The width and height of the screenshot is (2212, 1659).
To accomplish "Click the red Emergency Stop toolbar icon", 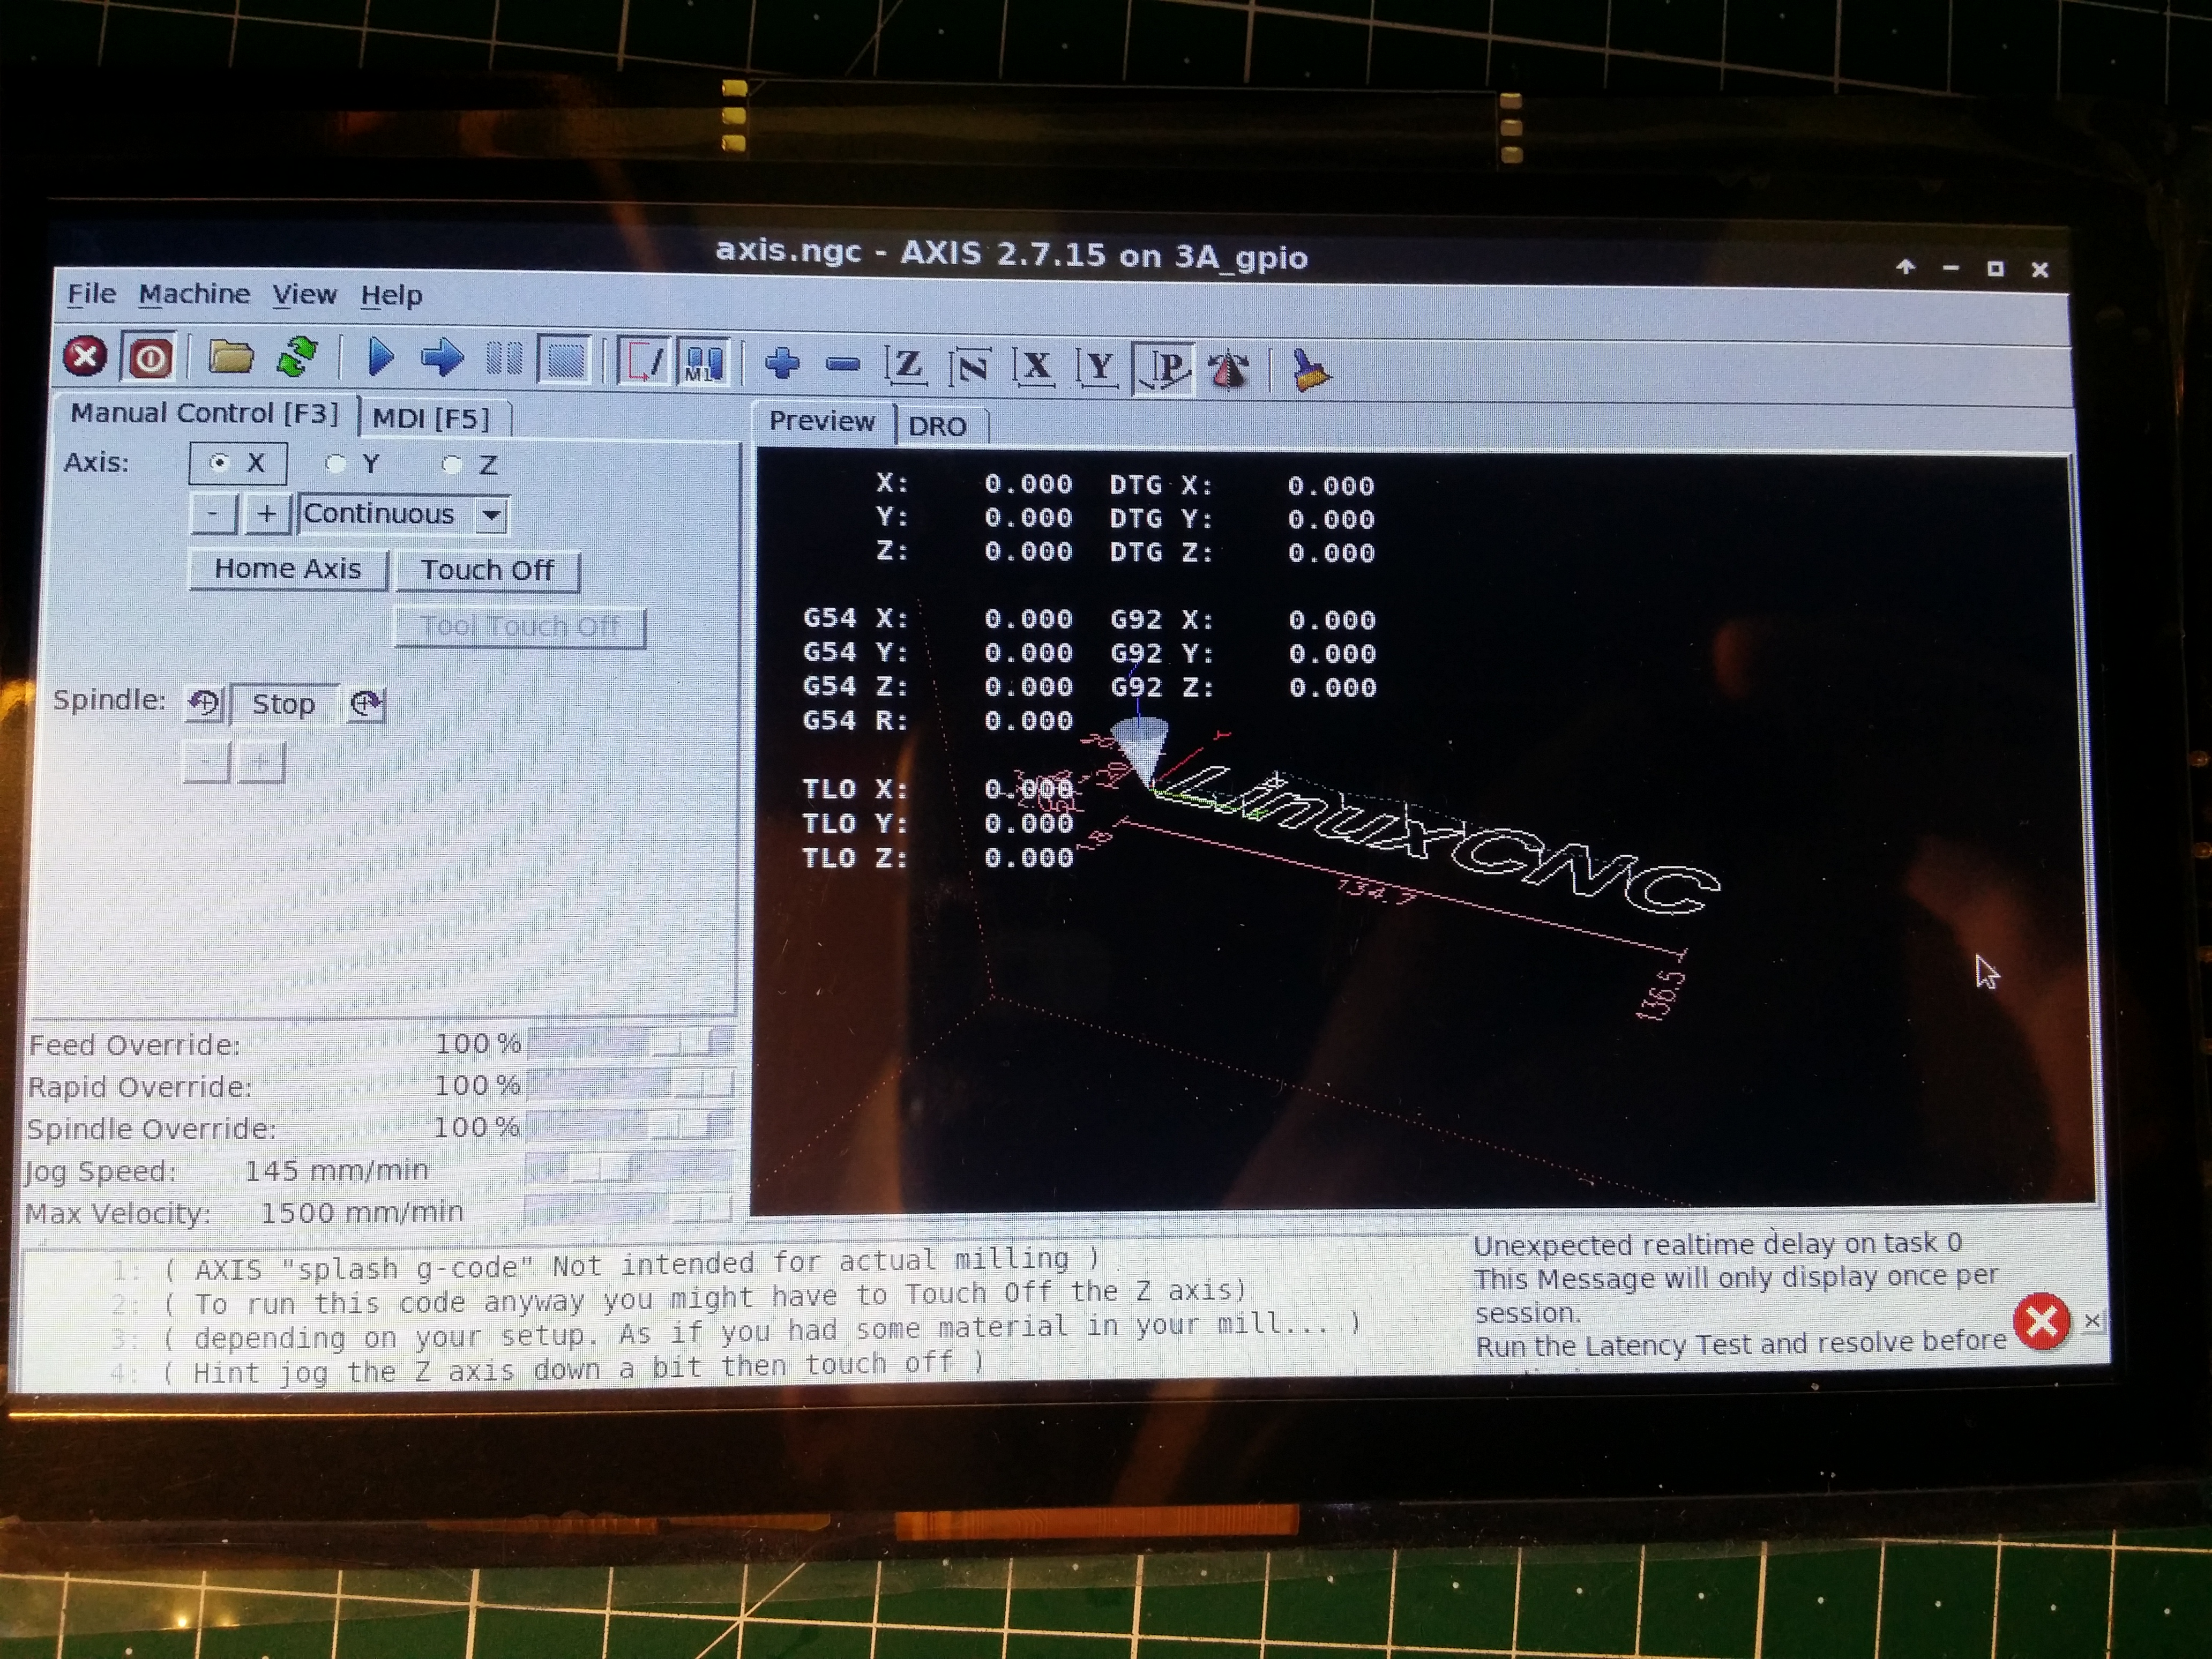I will pyautogui.click(x=85, y=357).
